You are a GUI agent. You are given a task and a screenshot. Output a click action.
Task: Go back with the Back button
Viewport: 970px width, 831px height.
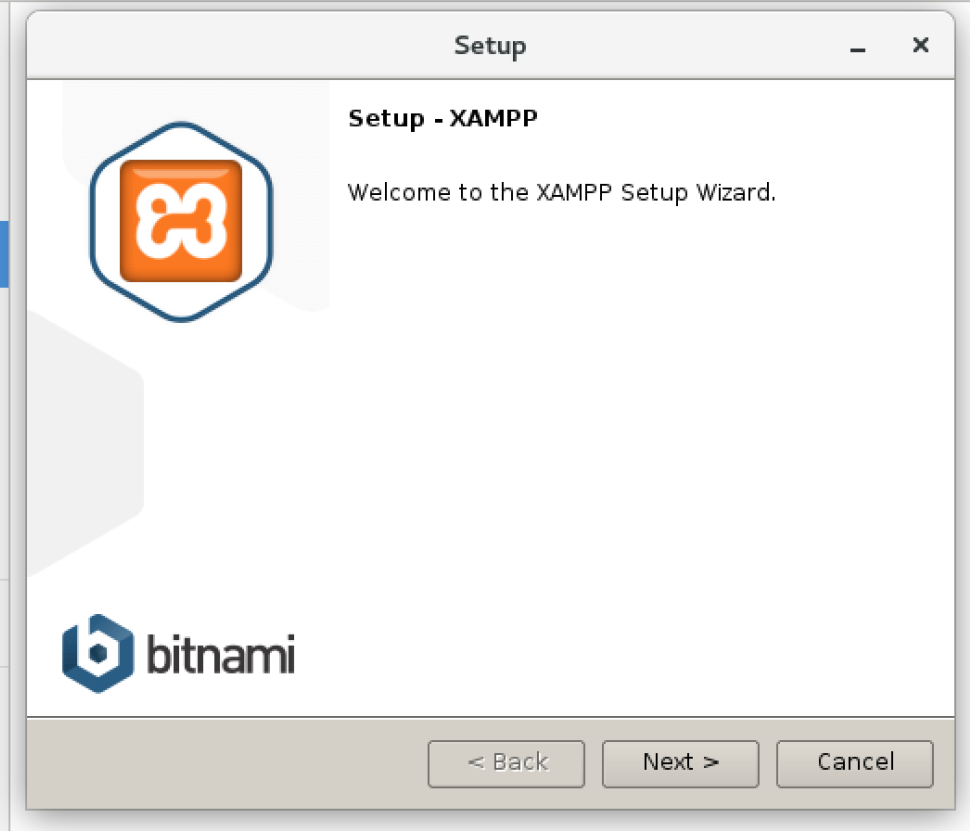(x=506, y=764)
